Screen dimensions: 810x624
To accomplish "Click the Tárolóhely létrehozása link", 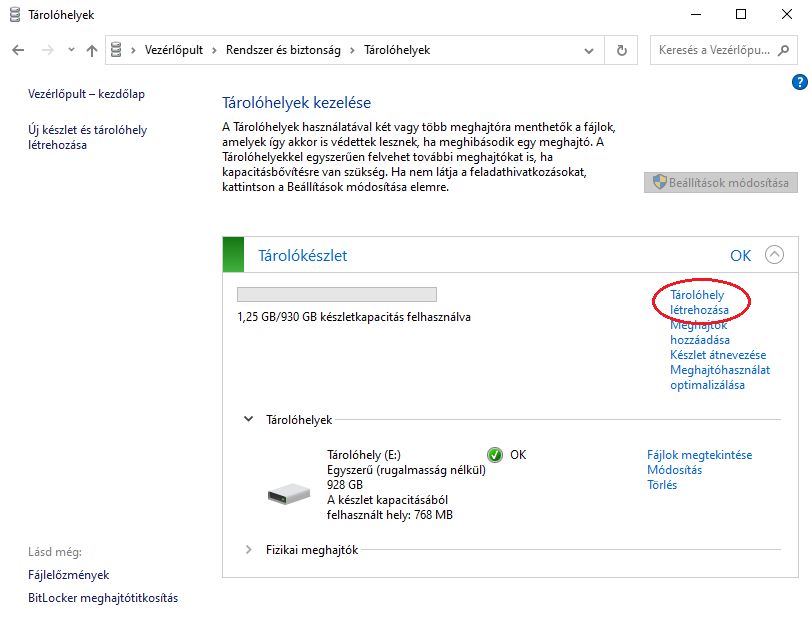I will (x=699, y=303).
